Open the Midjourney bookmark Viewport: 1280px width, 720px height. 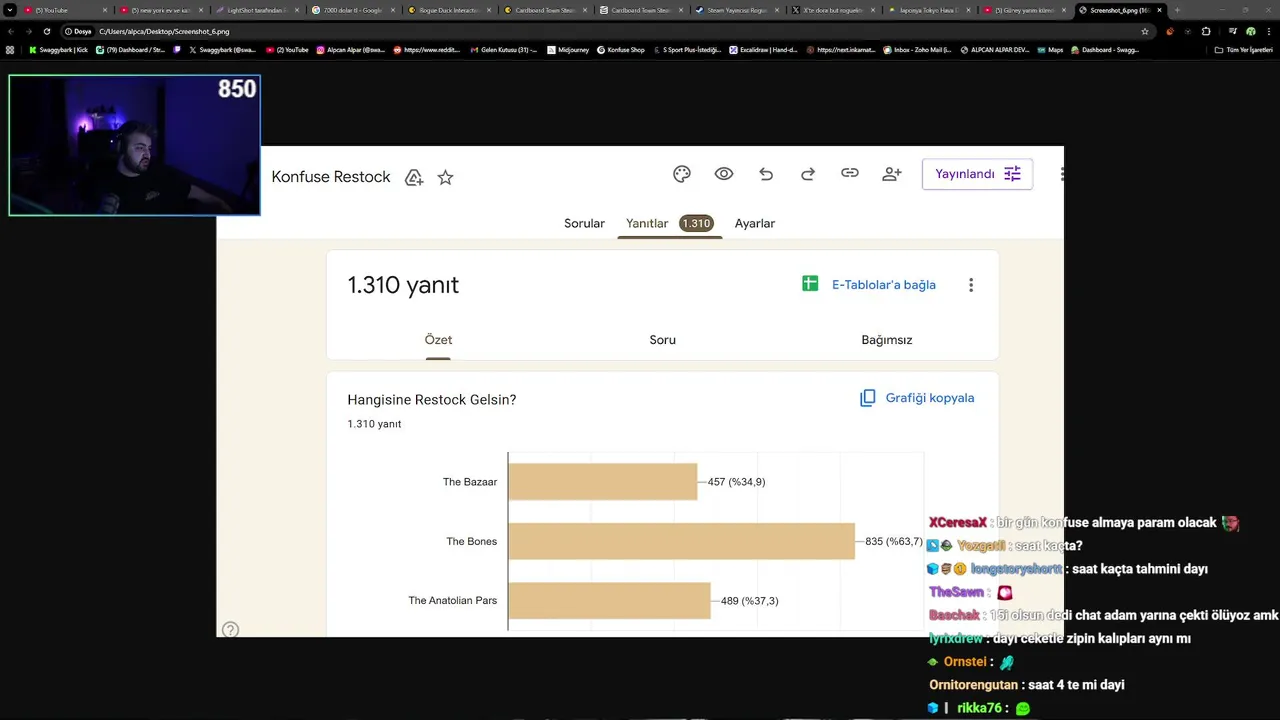coord(568,50)
